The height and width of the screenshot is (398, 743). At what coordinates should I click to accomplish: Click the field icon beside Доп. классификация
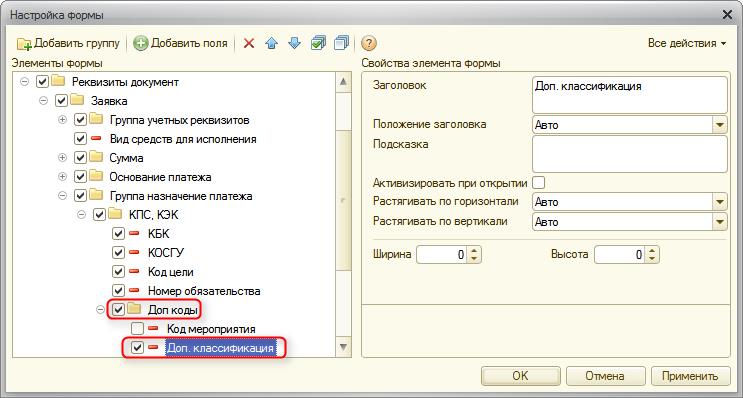click(153, 347)
